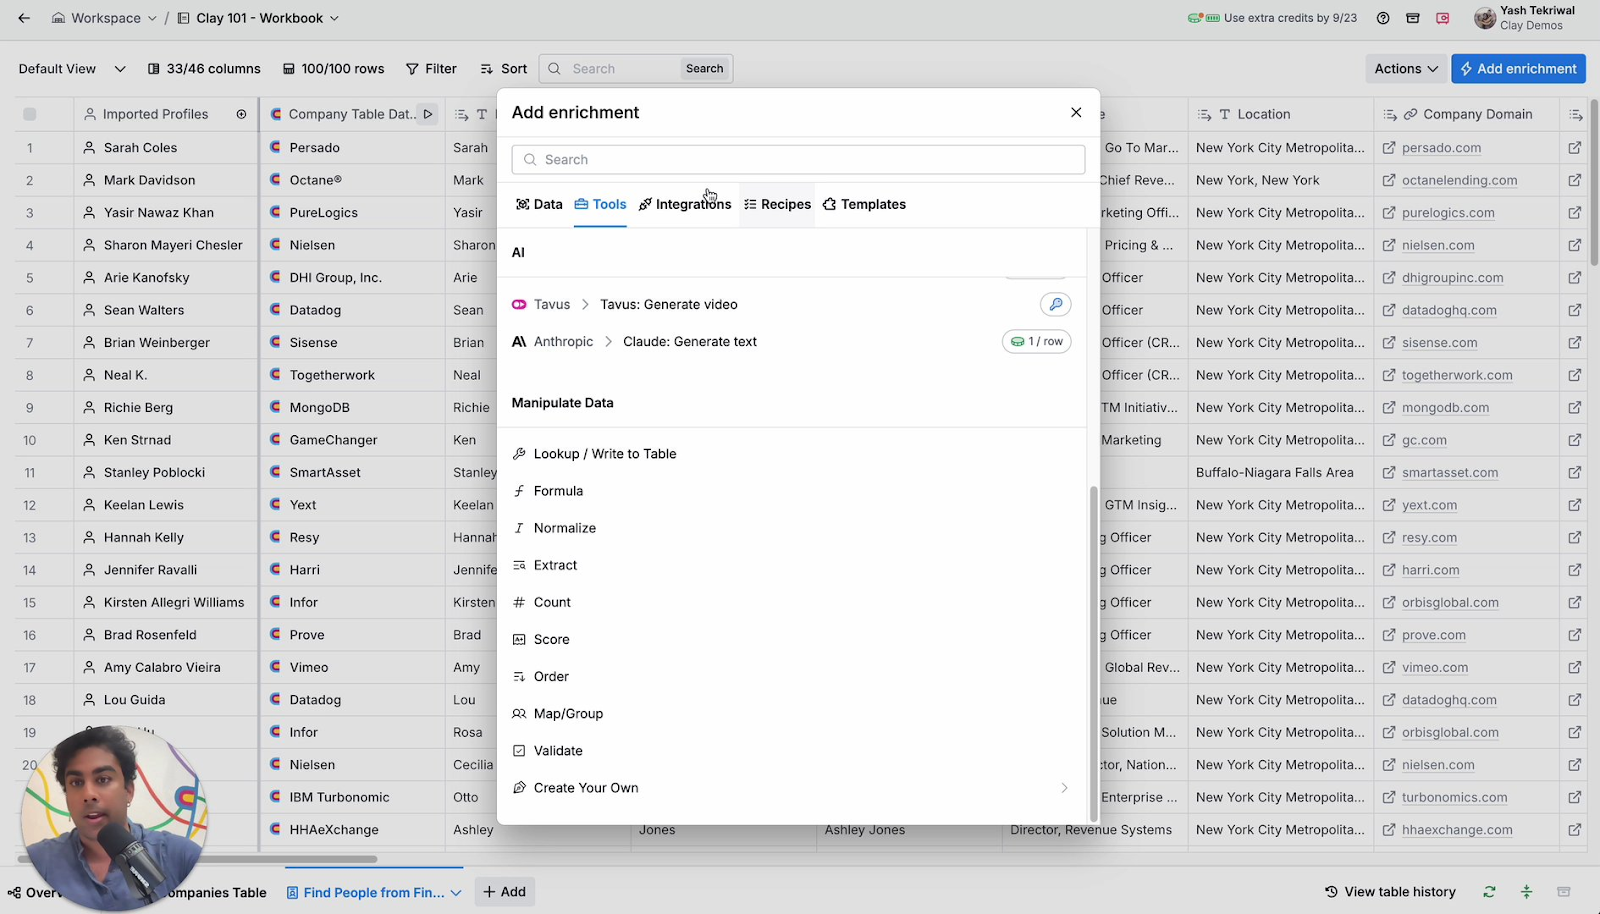Click the run icon on Company Table Data column

[428, 114]
